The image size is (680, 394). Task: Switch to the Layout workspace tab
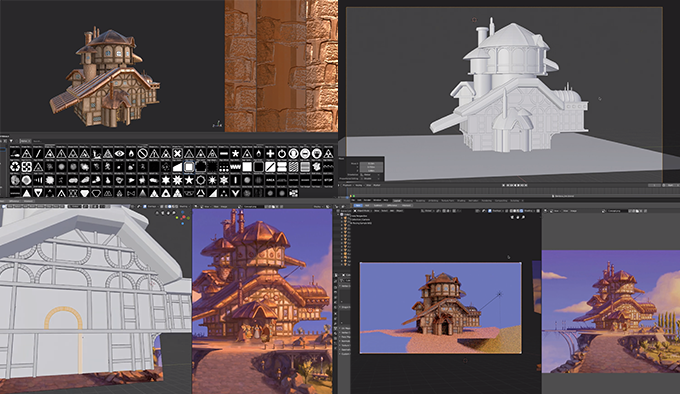pos(397,200)
